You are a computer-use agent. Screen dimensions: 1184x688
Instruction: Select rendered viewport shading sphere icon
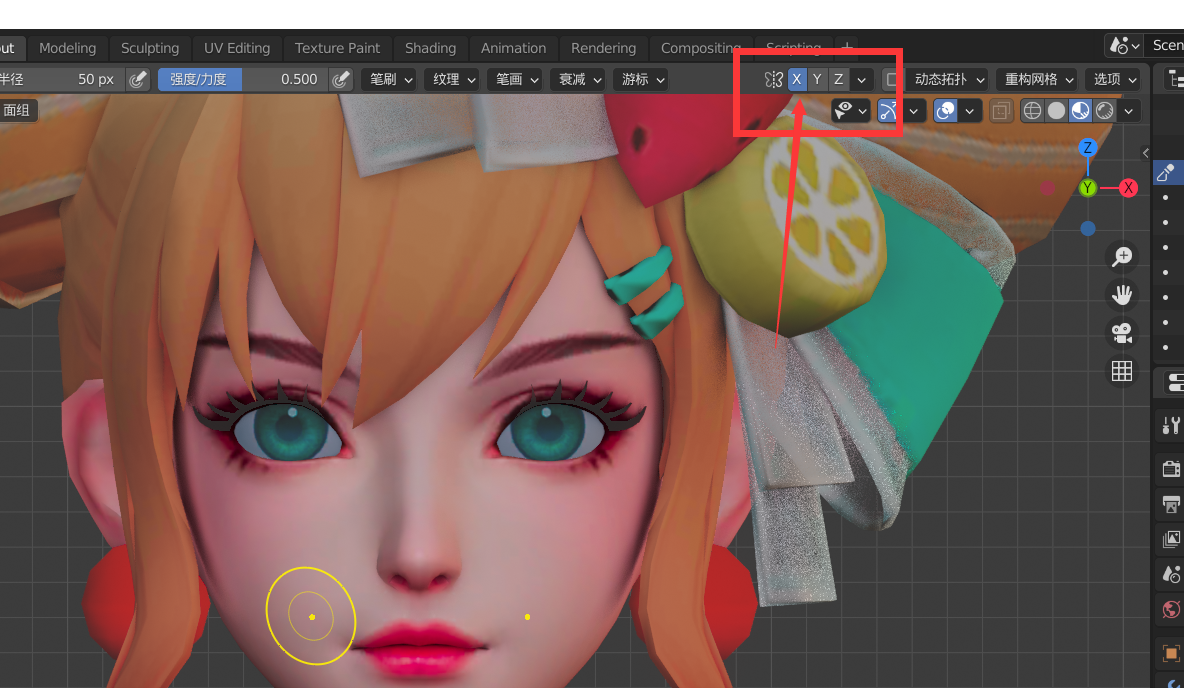(x=1105, y=111)
